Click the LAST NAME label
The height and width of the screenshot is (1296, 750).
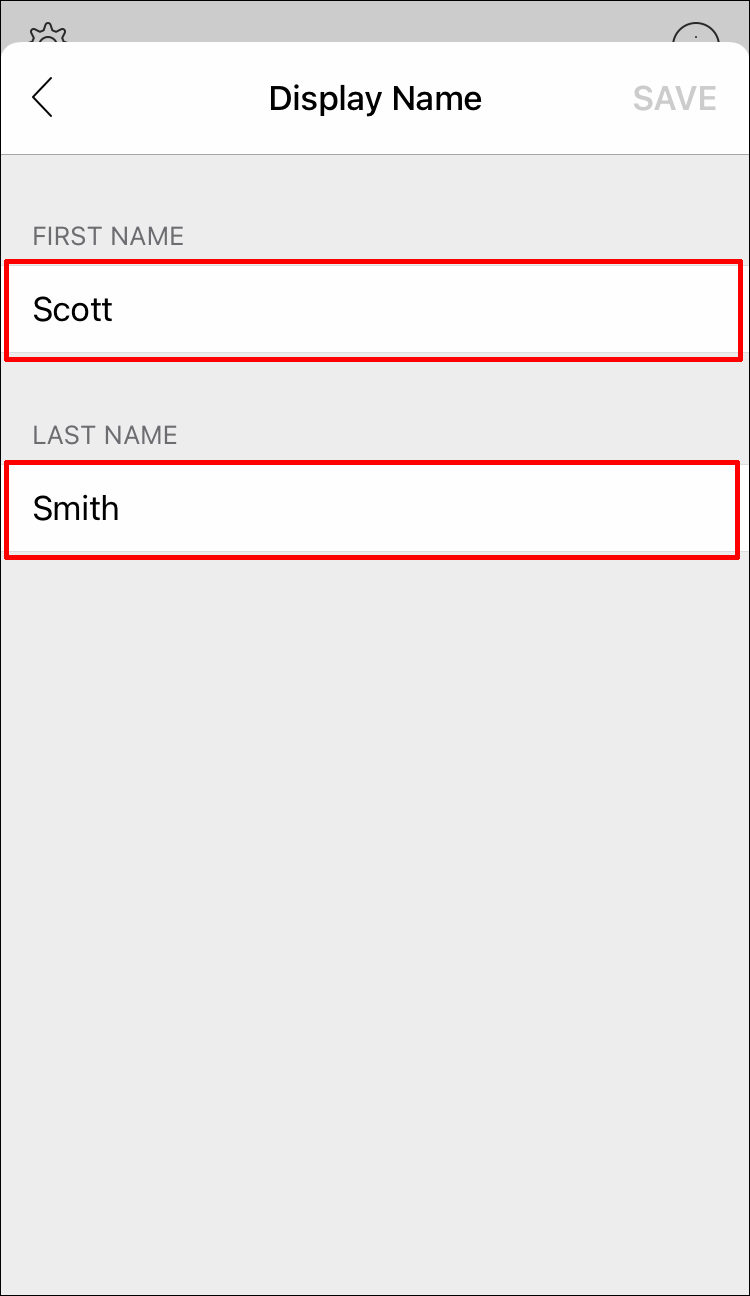(x=105, y=435)
